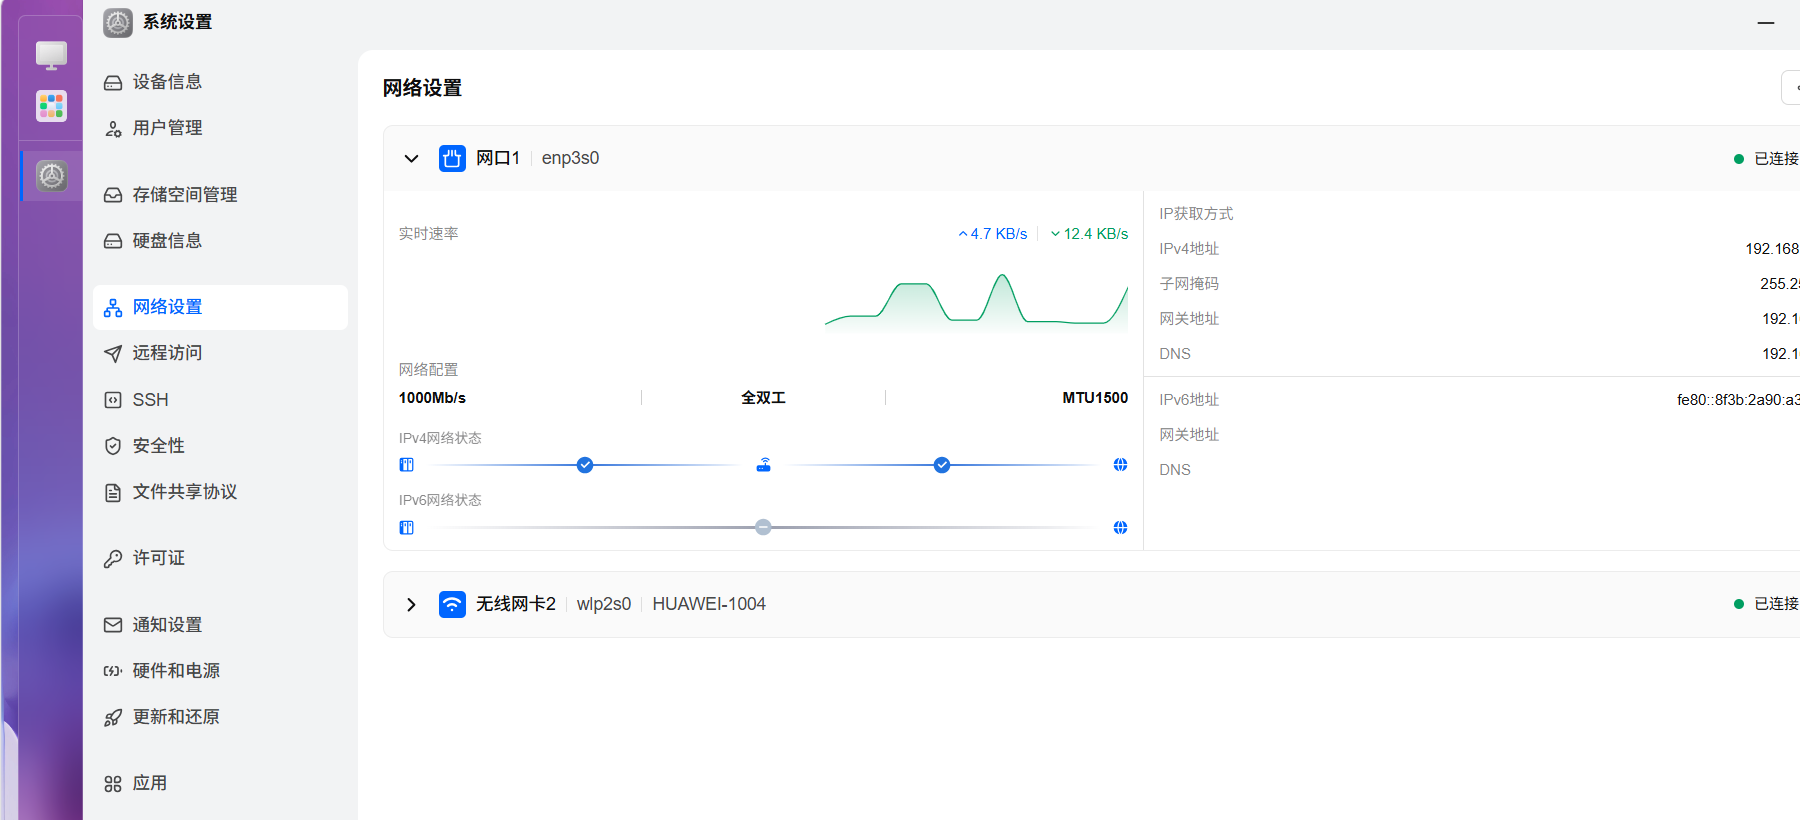Open the desktop icon in left dock

pyautogui.click(x=51, y=55)
